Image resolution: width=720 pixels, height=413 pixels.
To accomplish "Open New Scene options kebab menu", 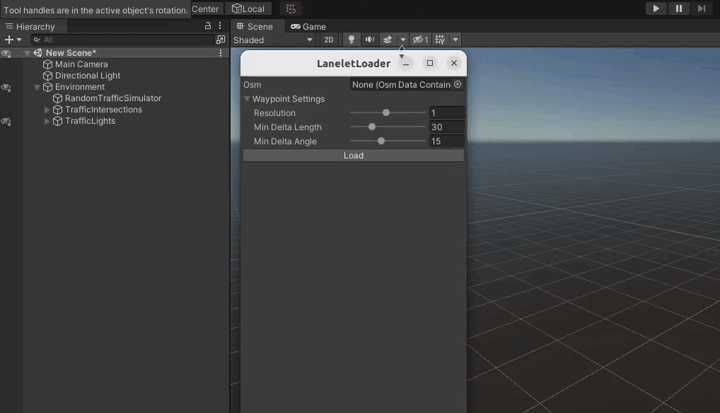I will [x=220, y=53].
